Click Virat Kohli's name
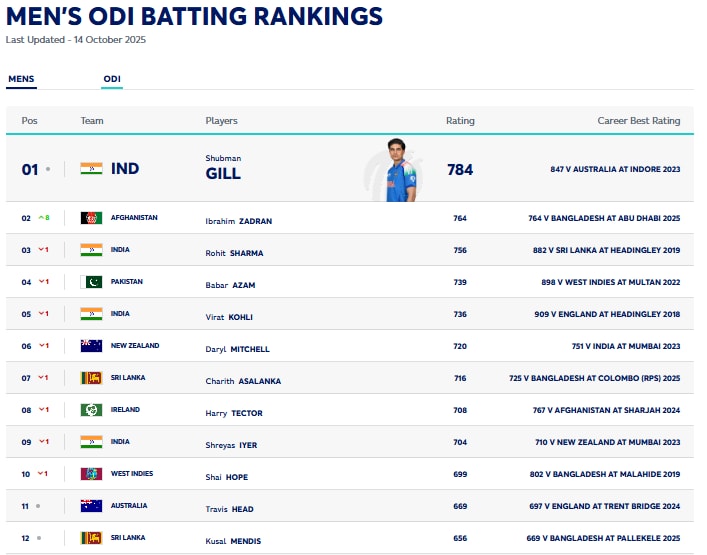 228,317
